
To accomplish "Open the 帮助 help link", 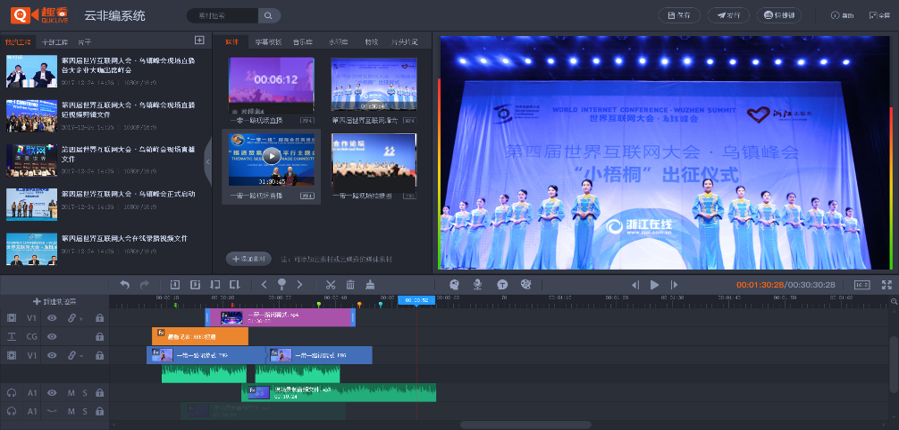I will tap(843, 15).
